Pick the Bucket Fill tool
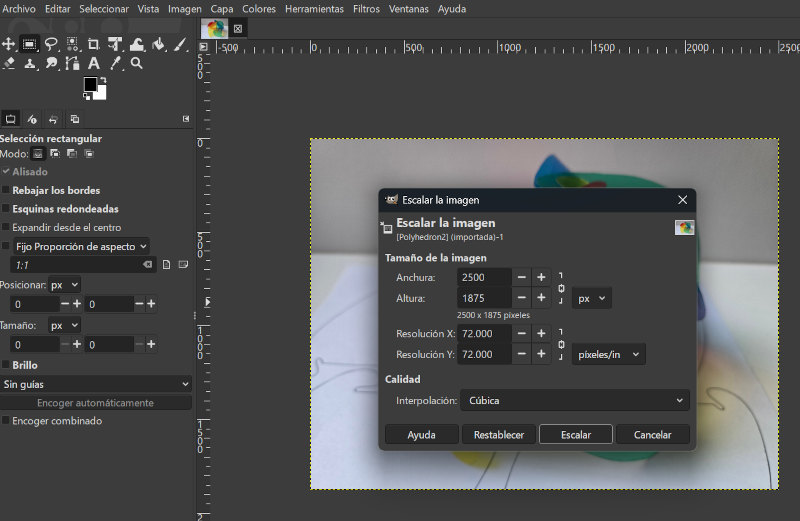The height and width of the screenshot is (521, 800). pos(158,44)
